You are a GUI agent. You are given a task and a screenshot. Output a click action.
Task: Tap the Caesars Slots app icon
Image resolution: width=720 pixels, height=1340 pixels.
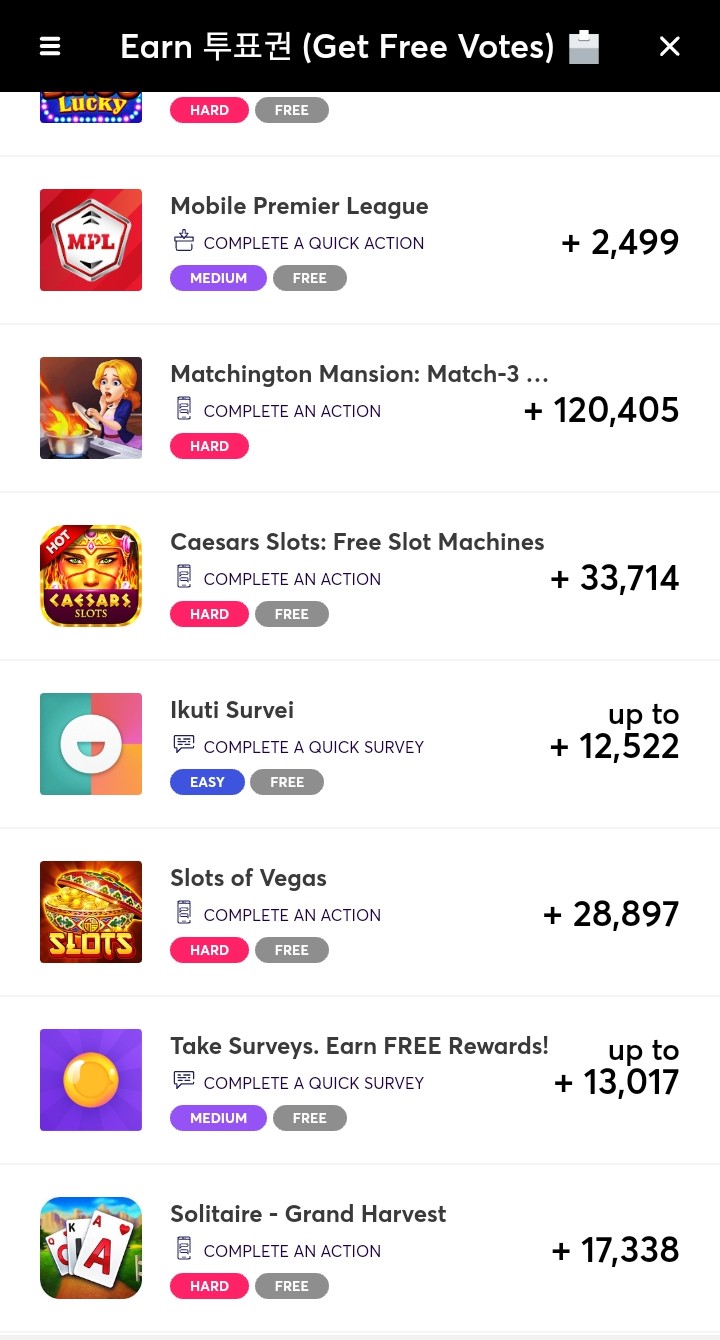[x=91, y=576]
